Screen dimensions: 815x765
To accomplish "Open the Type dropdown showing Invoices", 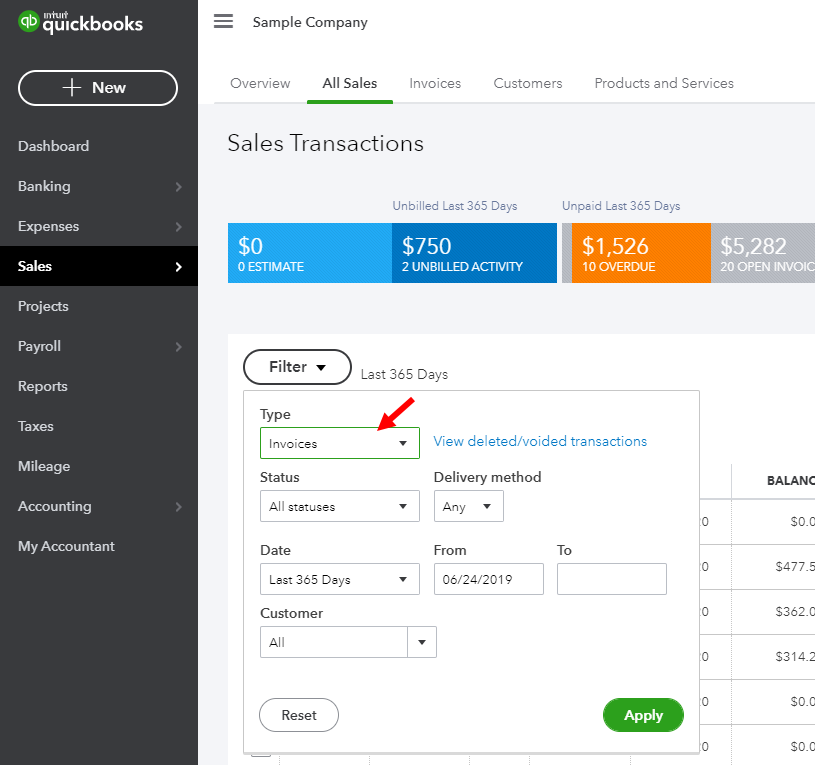I will tap(339, 443).
